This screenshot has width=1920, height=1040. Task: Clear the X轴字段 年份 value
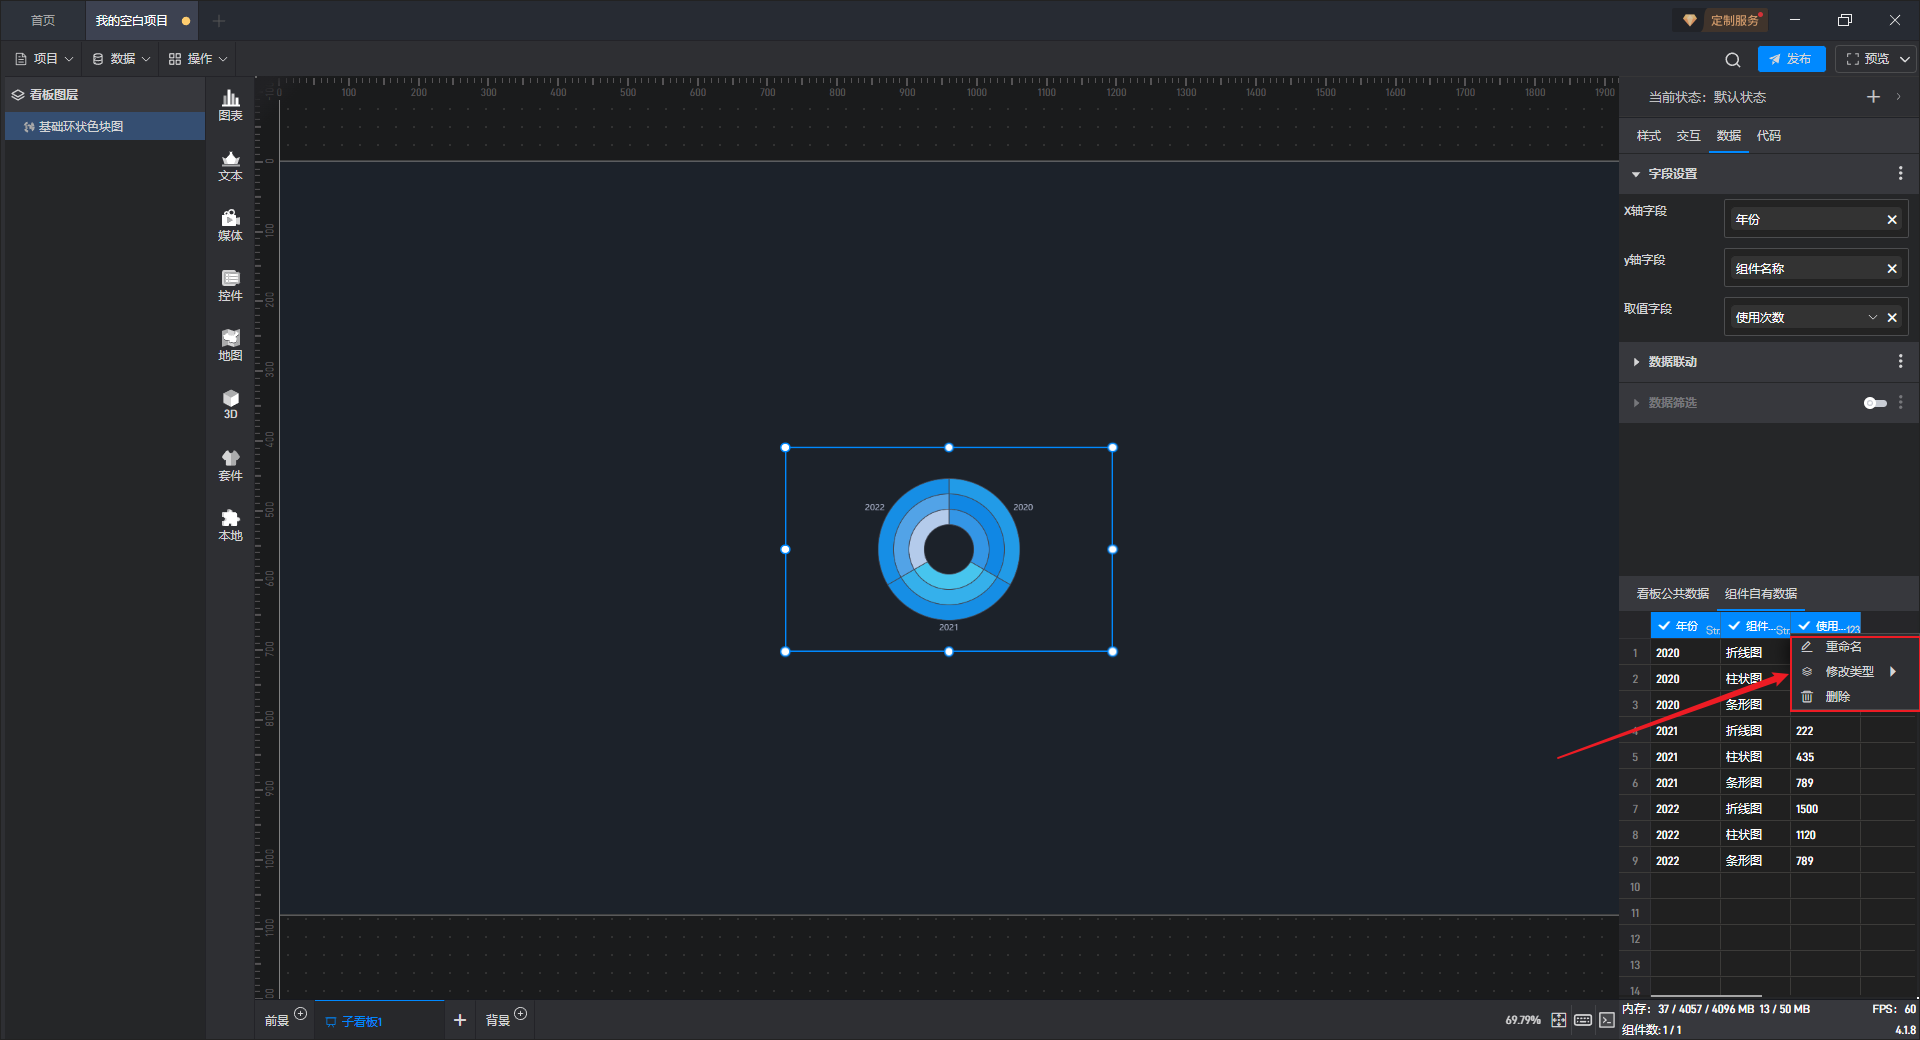(1892, 219)
